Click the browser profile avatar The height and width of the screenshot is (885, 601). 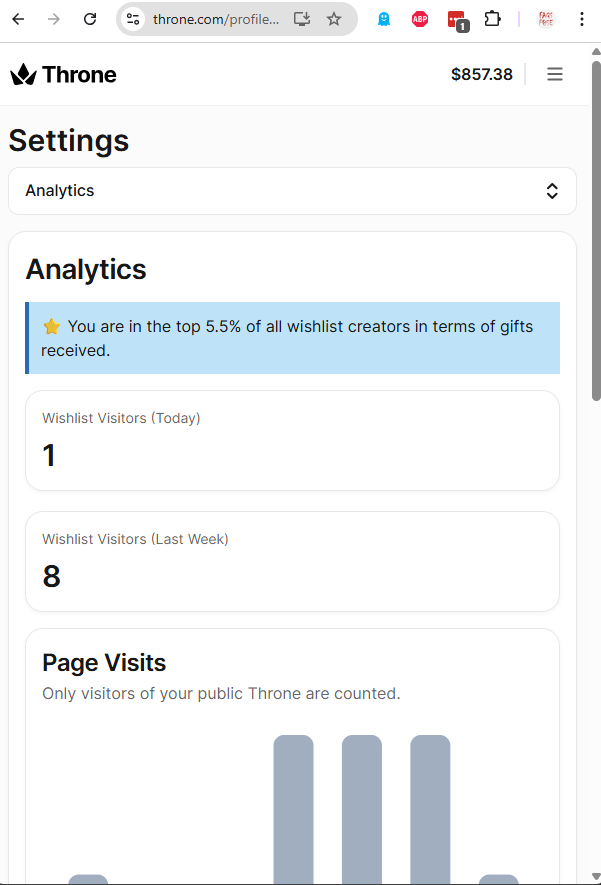[x=546, y=19]
